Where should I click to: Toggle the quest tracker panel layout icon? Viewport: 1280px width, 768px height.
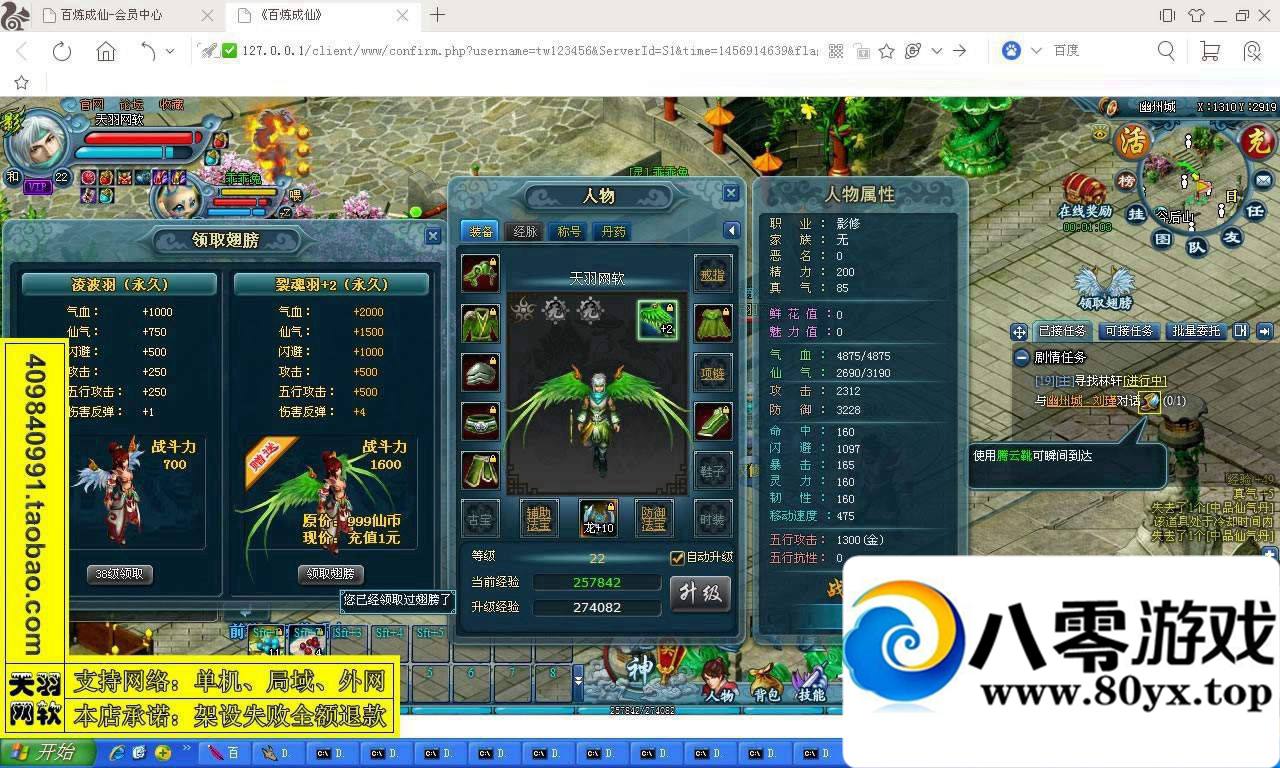click(1241, 331)
